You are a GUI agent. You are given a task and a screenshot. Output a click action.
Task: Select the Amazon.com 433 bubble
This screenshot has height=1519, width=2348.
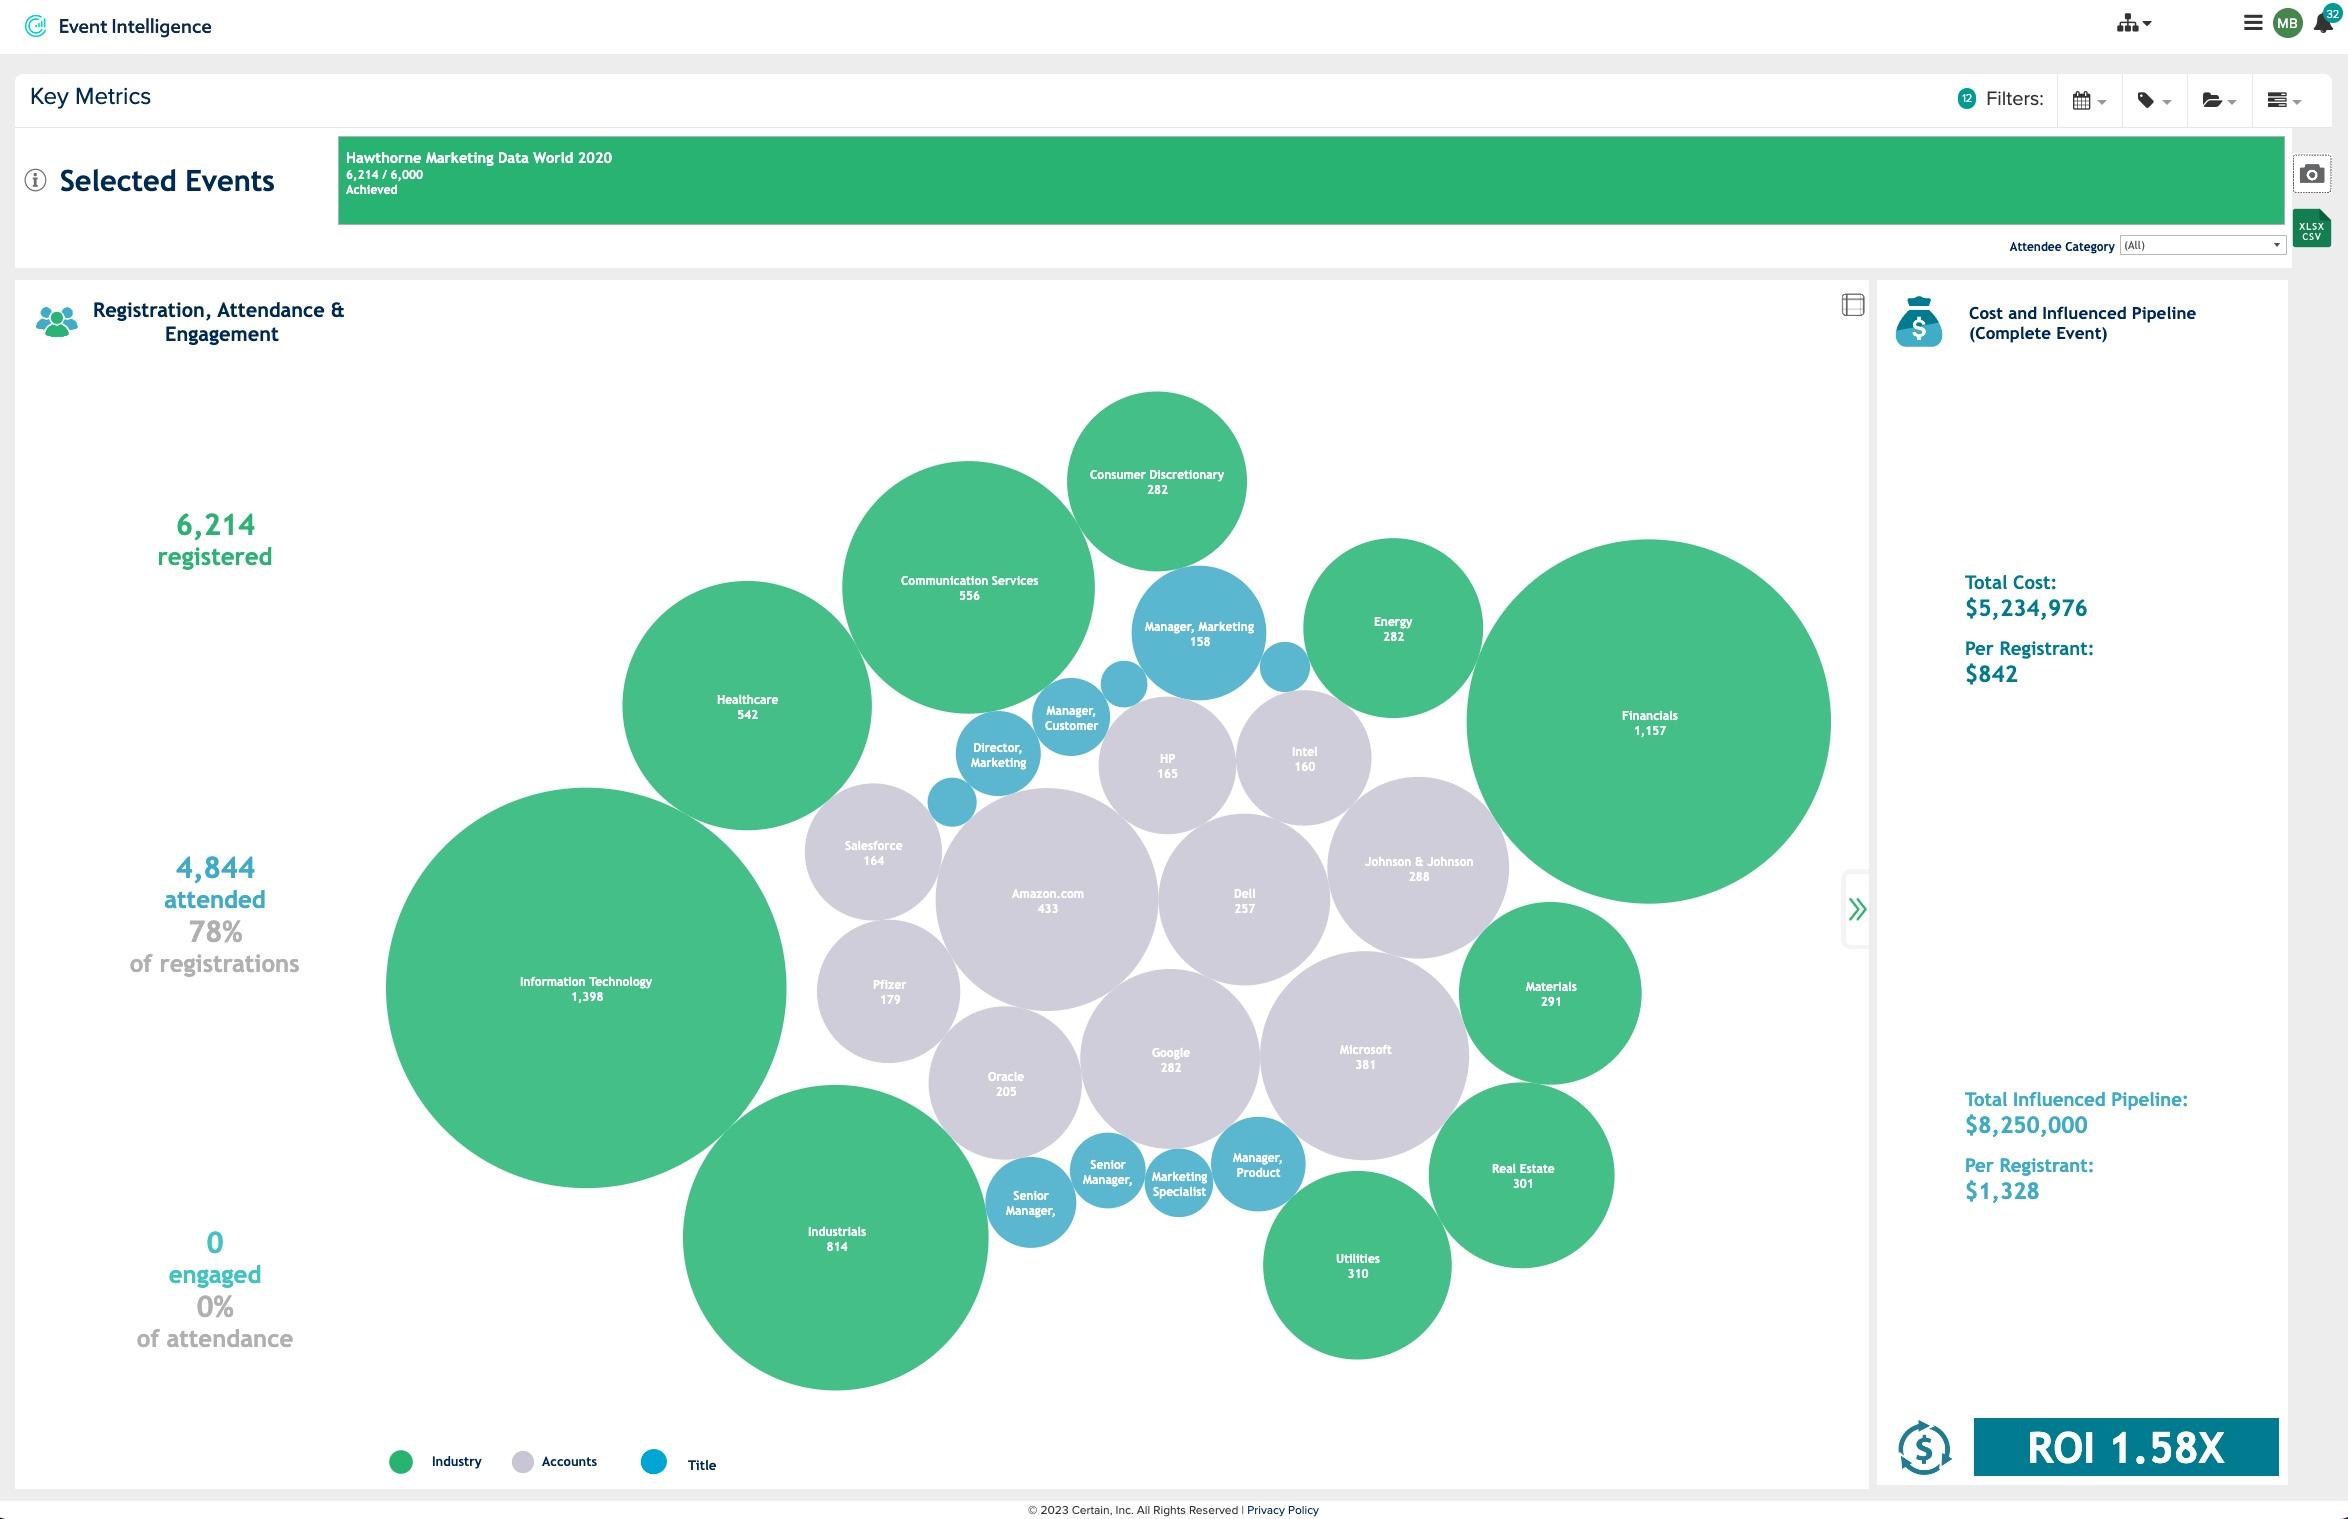pos(1047,900)
